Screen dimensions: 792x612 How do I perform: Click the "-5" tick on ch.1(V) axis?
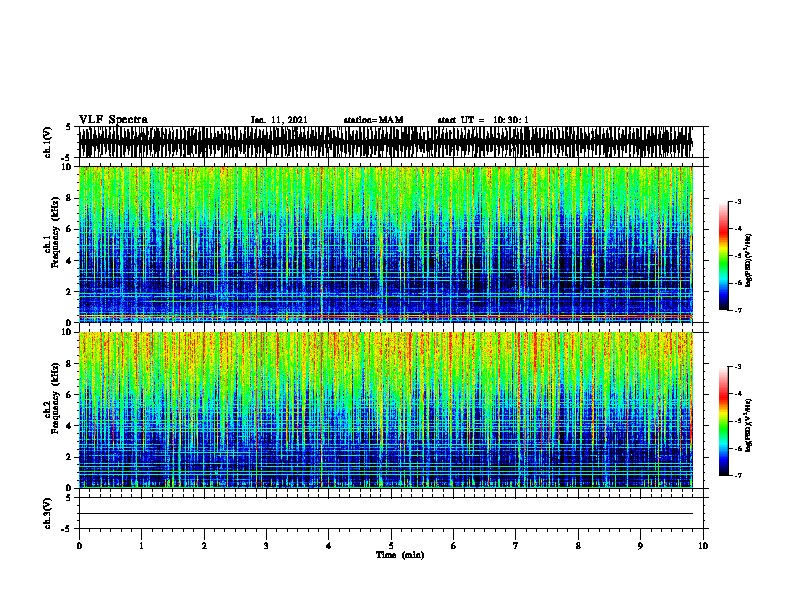[x=67, y=158]
